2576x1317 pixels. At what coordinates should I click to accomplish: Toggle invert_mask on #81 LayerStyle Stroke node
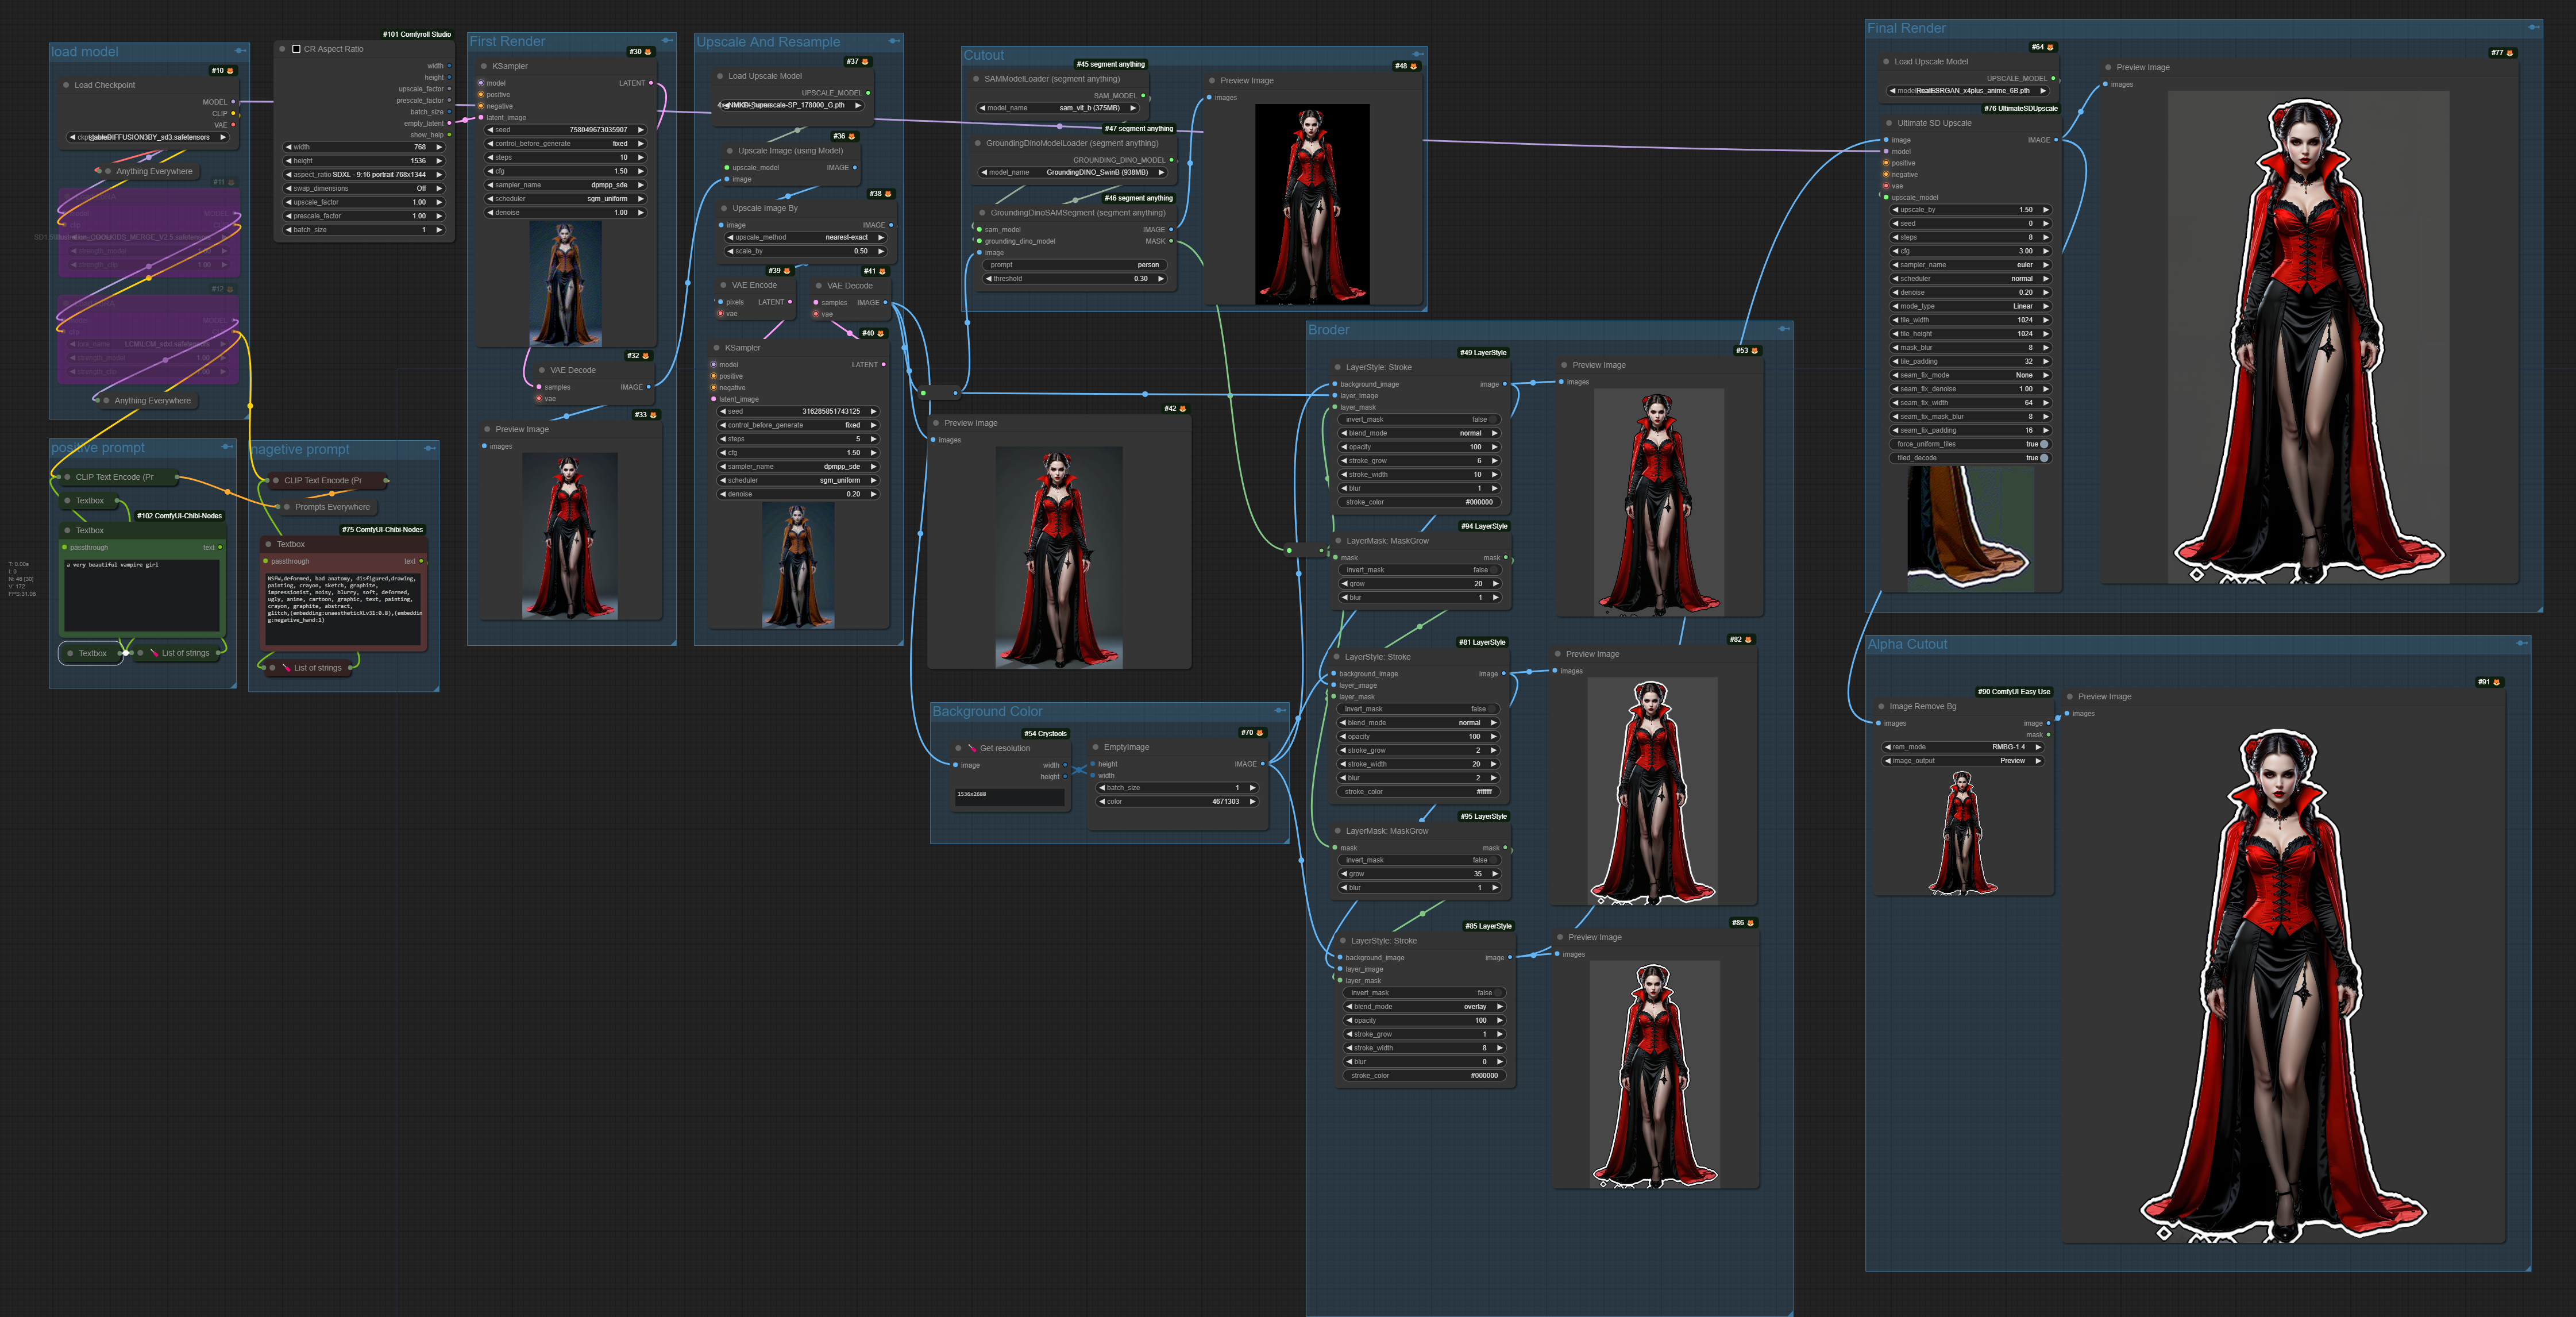click(x=1419, y=709)
